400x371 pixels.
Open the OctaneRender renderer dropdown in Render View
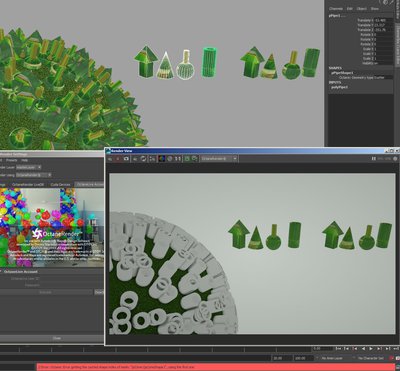click(x=219, y=159)
